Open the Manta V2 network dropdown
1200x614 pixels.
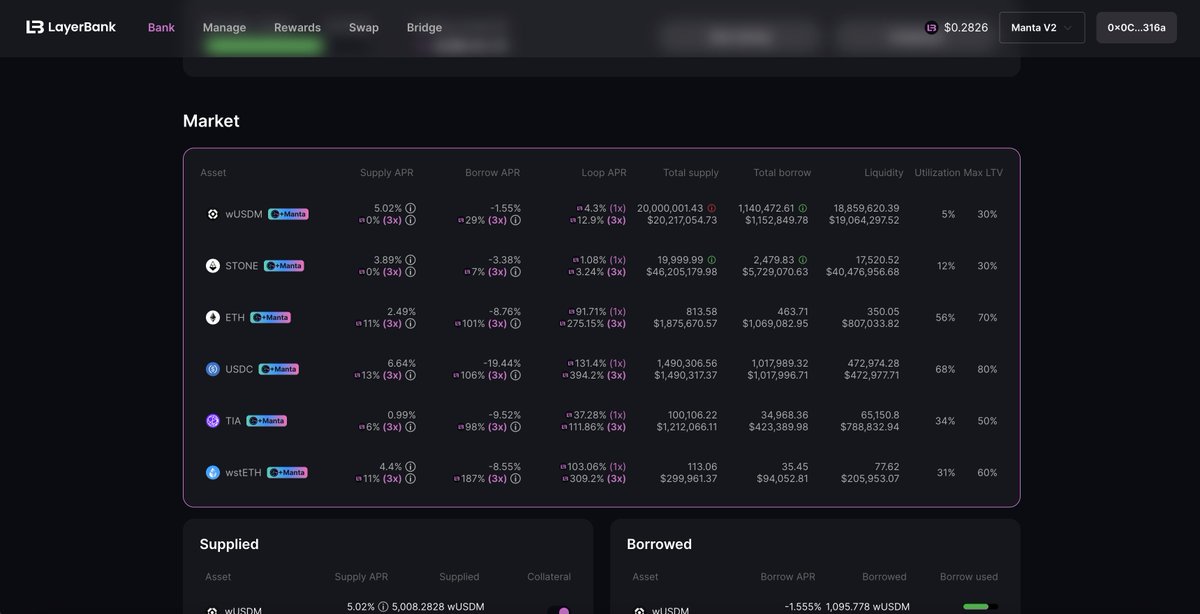1042,28
